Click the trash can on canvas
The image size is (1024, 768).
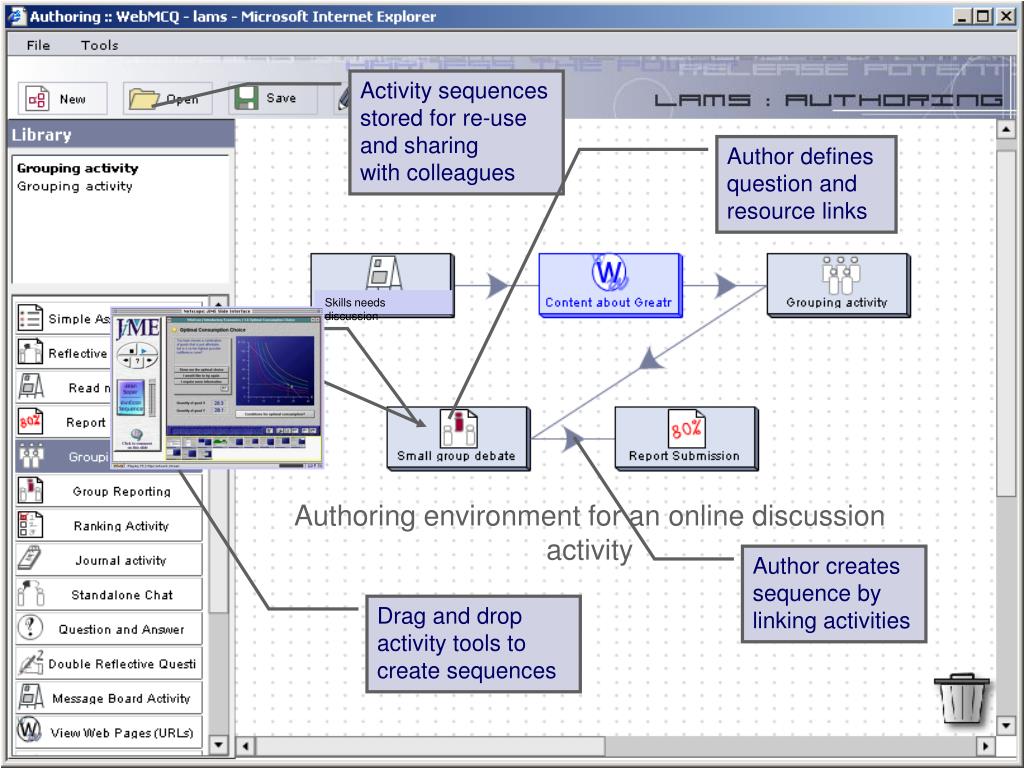[963, 697]
